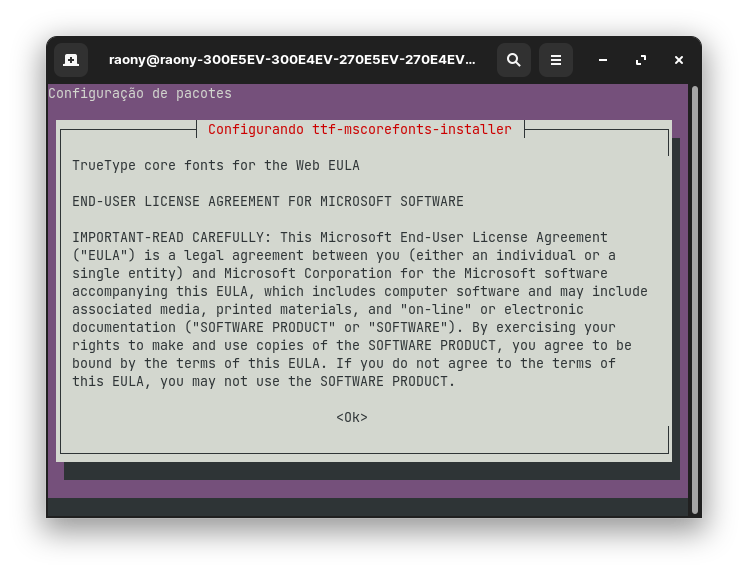This screenshot has height=574, width=748.
Task: Click 'TrueType core fonts for the Web EULA' line
Action: coord(216,166)
